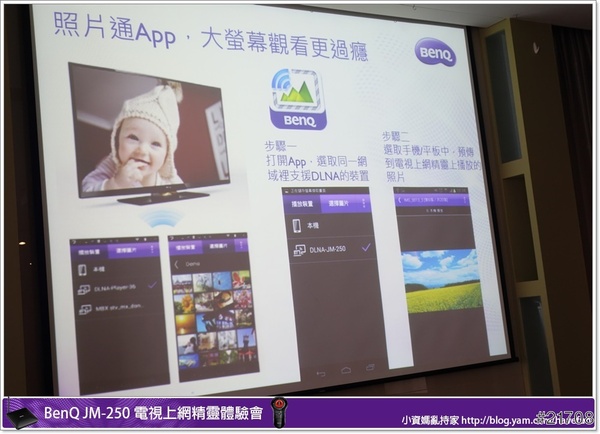This screenshot has height=434, width=600.
Task: Select the 本機 row in the 步驟一 phone screen
Action: click(x=329, y=226)
